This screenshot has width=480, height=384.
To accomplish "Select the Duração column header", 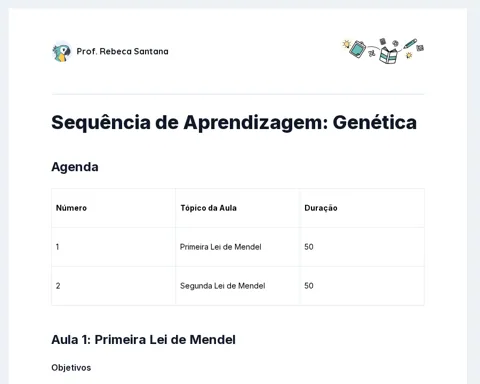I will pyautogui.click(x=321, y=208).
